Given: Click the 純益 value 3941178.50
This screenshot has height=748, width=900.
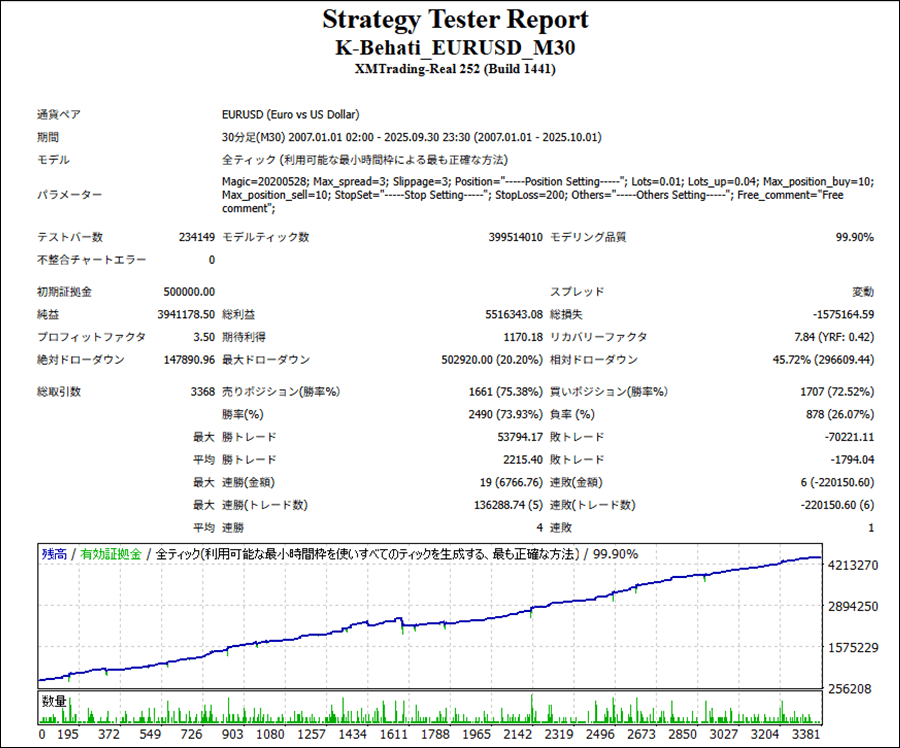Looking at the screenshot, I should click(x=186, y=315).
